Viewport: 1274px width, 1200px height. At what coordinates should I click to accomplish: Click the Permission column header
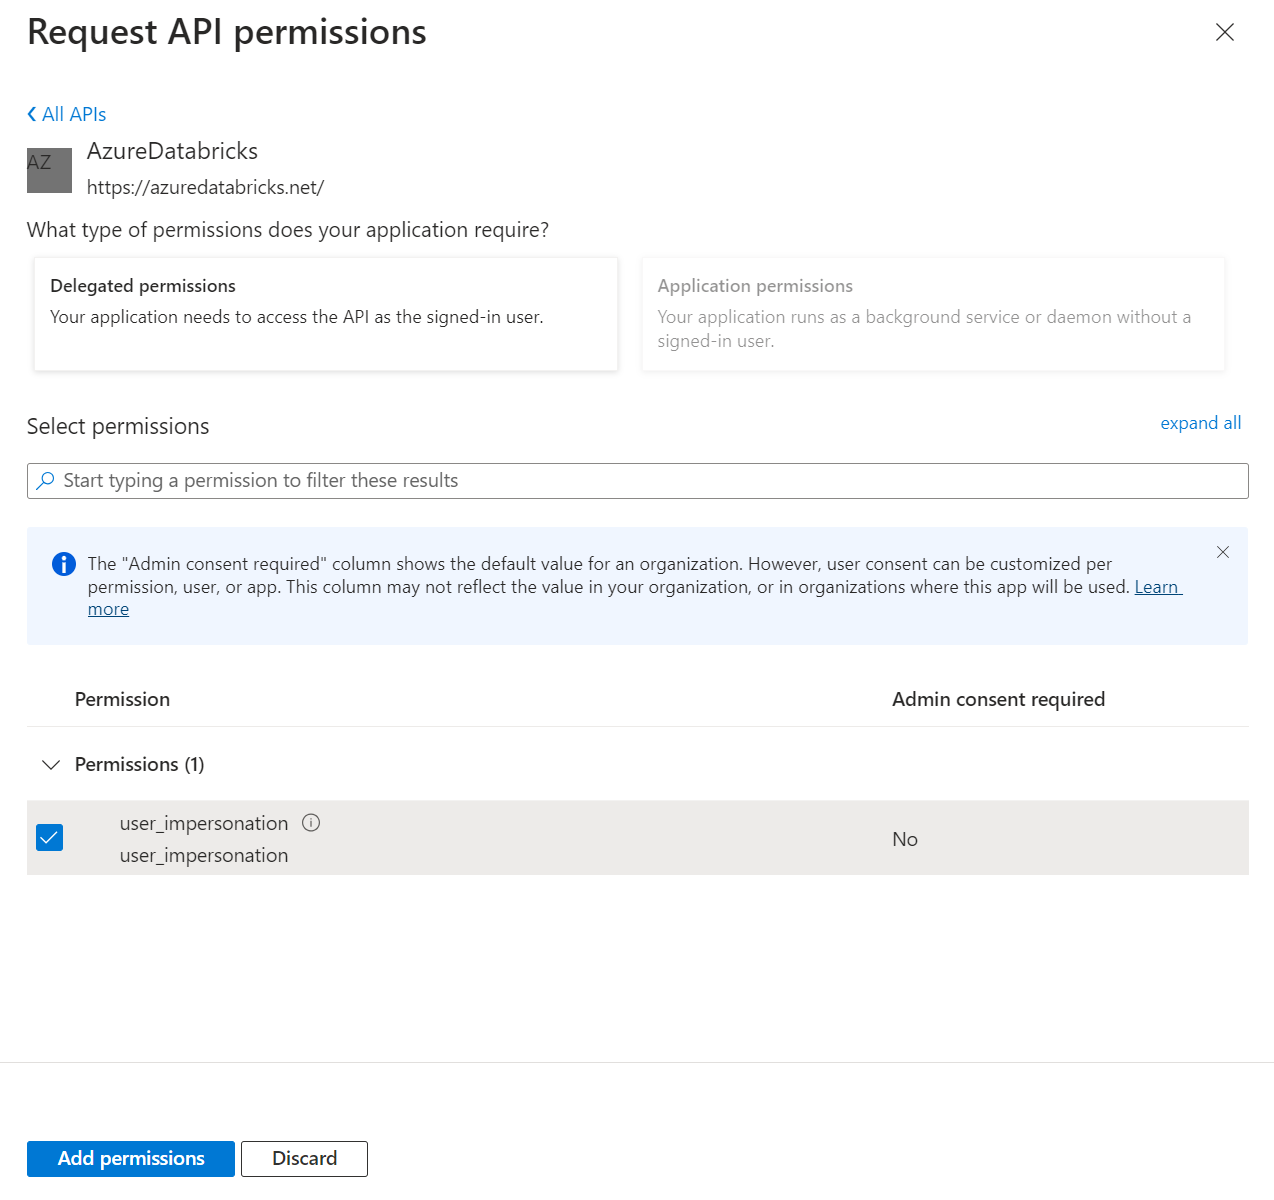pos(122,699)
